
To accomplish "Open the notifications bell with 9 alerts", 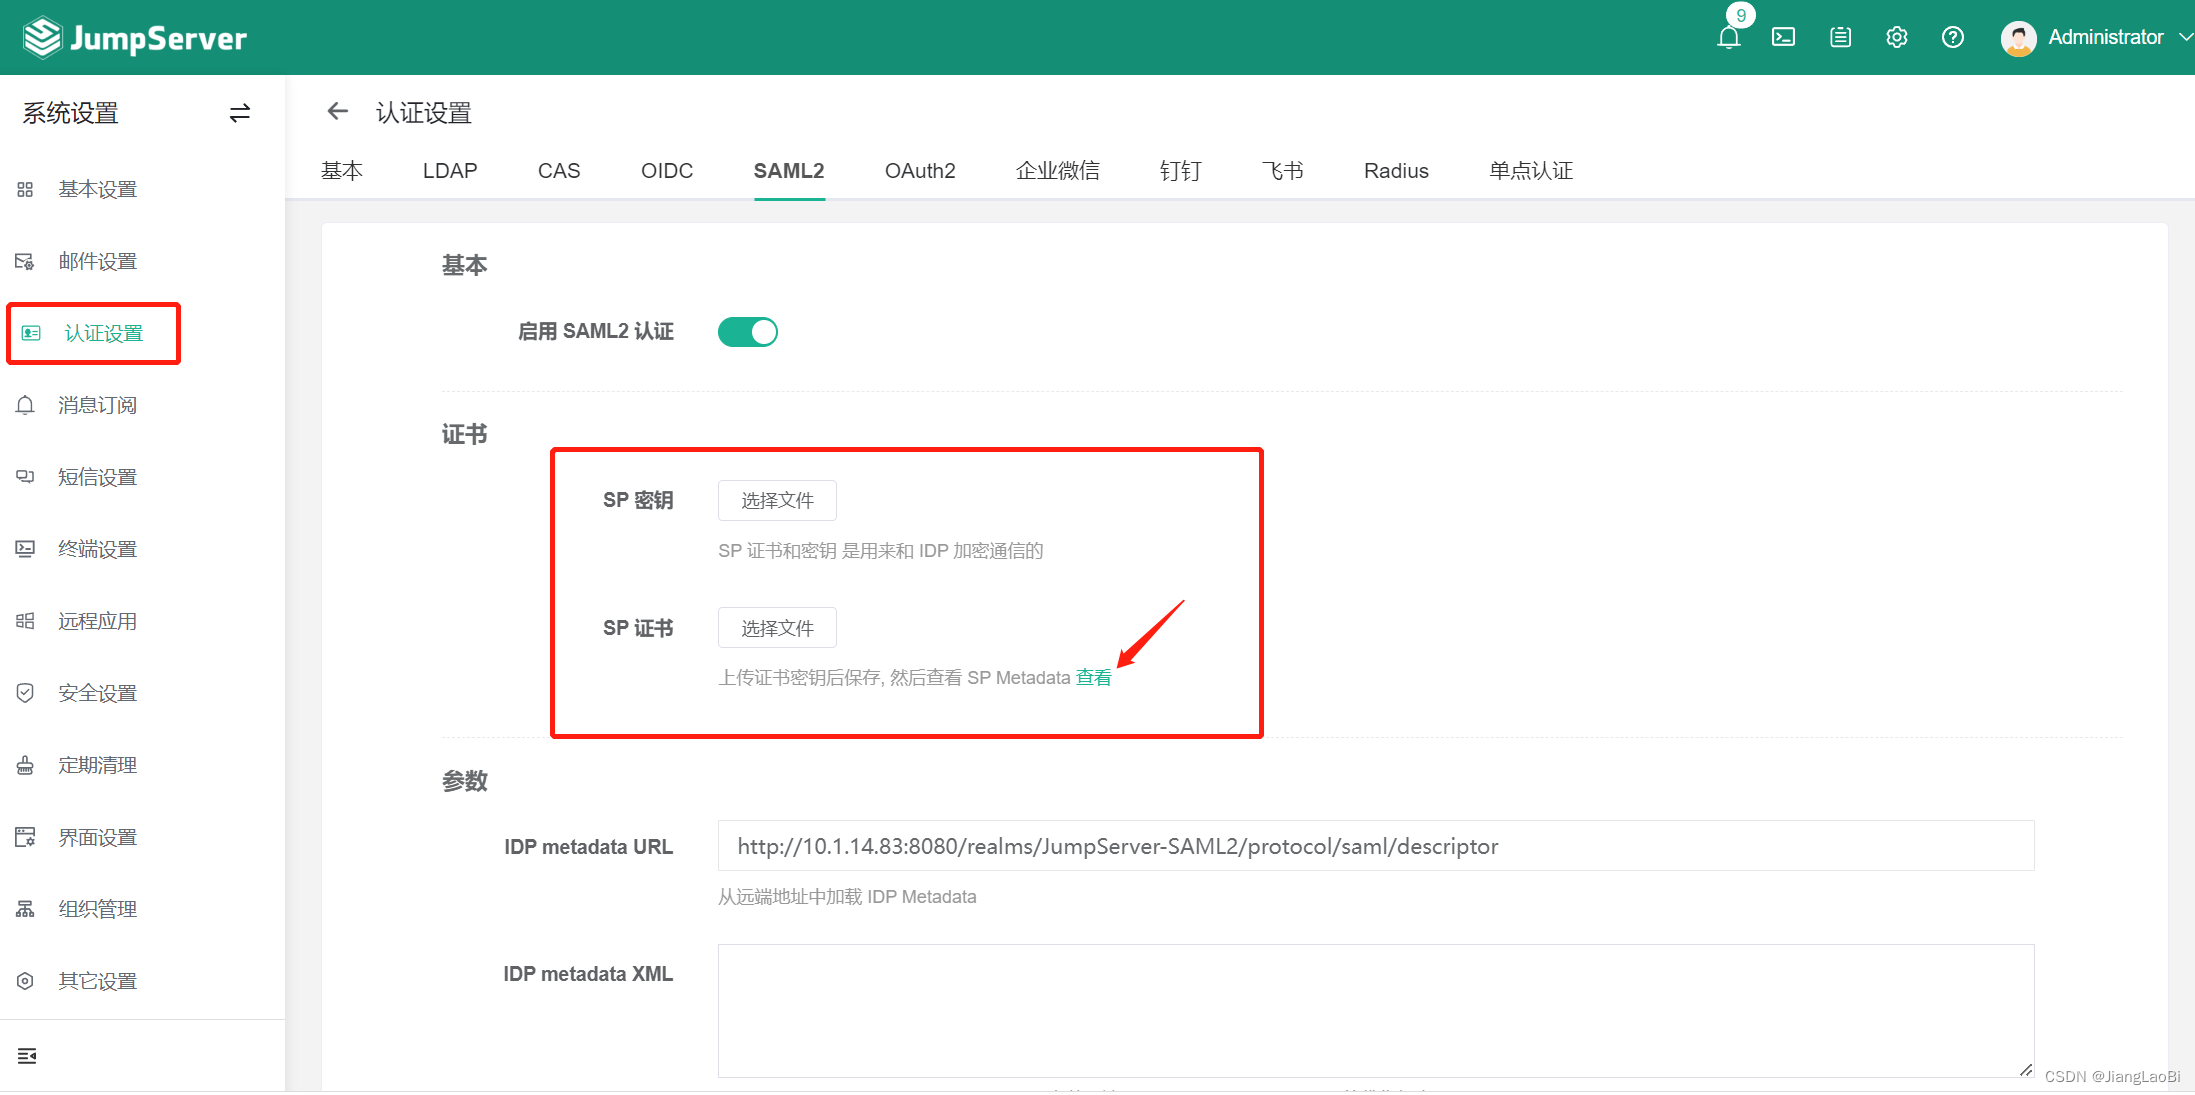I will (x=1729, y=38).
